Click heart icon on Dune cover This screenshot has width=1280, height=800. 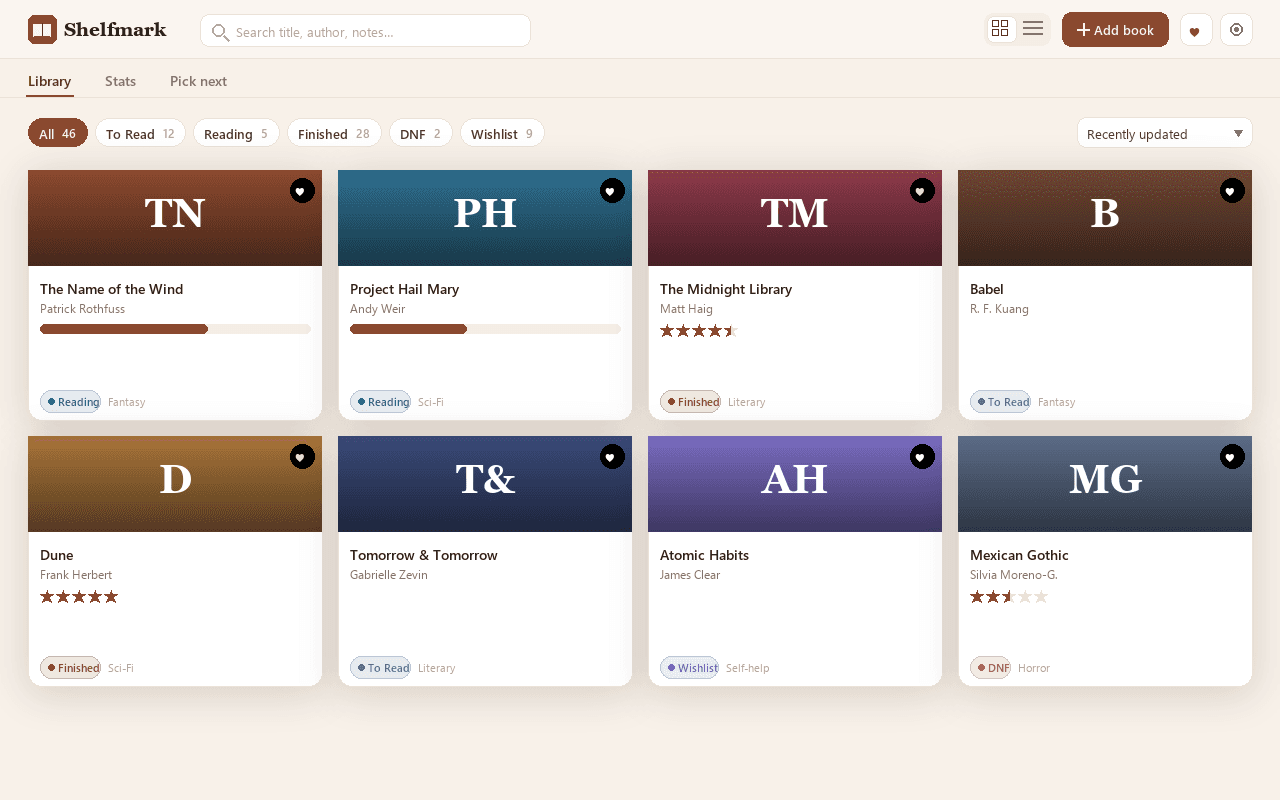click(x=302, y=456)
